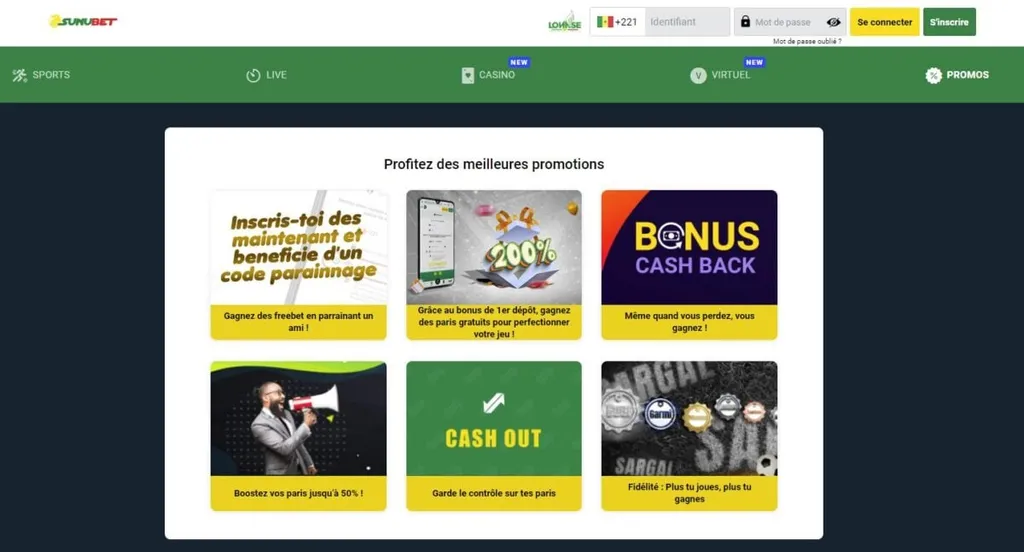The height and width of the screenshot is (552, 1024).
Task: Click the Promos percent badge icon
Action: tap(933, 75)
